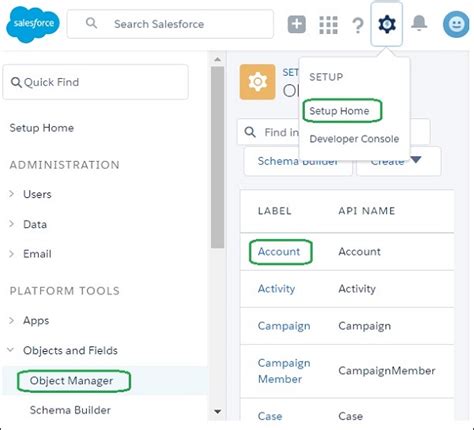Expand the Email section
The width and height of the screenshot is (474, 430).
12,254
